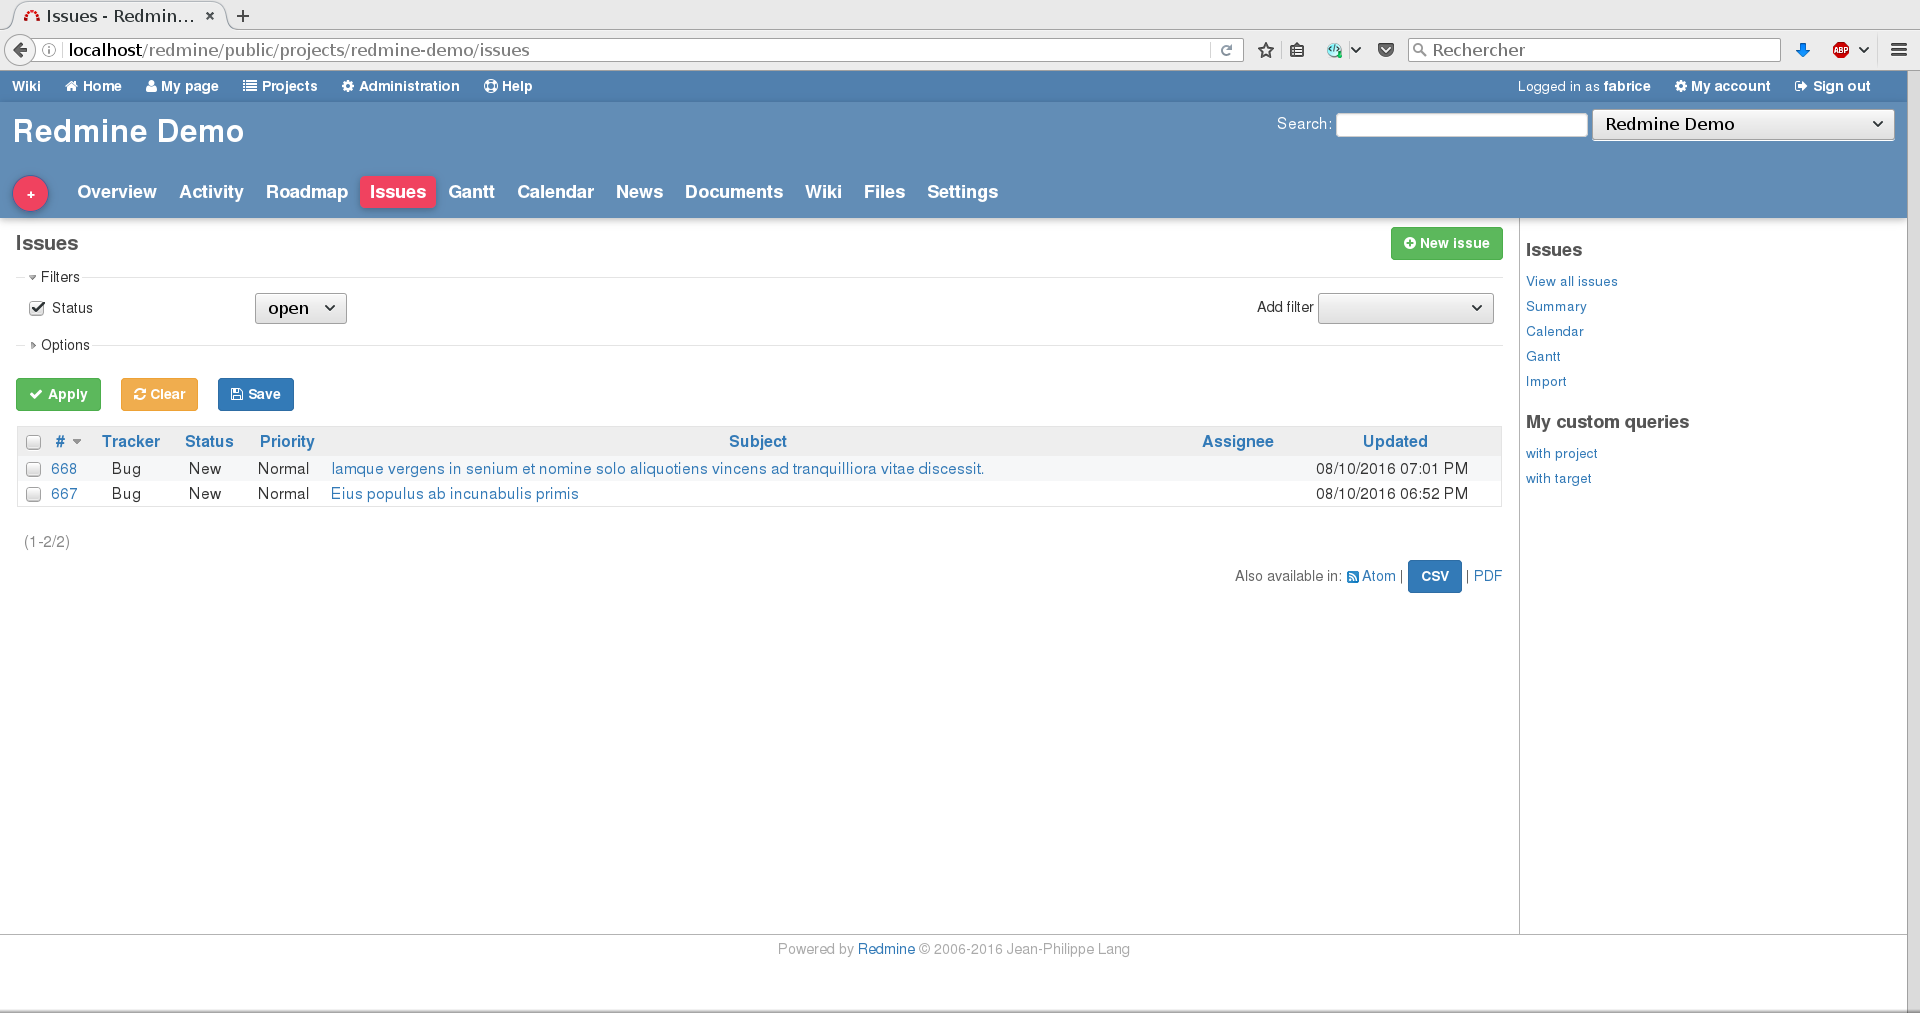Open the 'View all issues' link
The width and height of the screenshot is (1920, 1013).
pos(1571,281)
